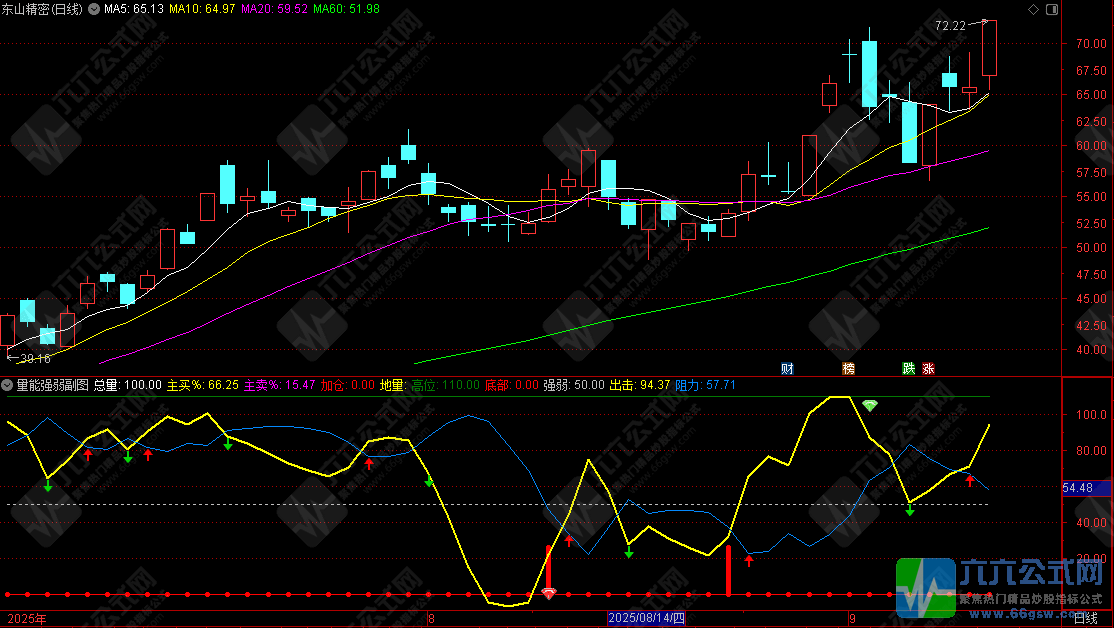Click the 财 info marker icon
Viewport: 1114px width, 628px height.
click(x=787, y=368)
